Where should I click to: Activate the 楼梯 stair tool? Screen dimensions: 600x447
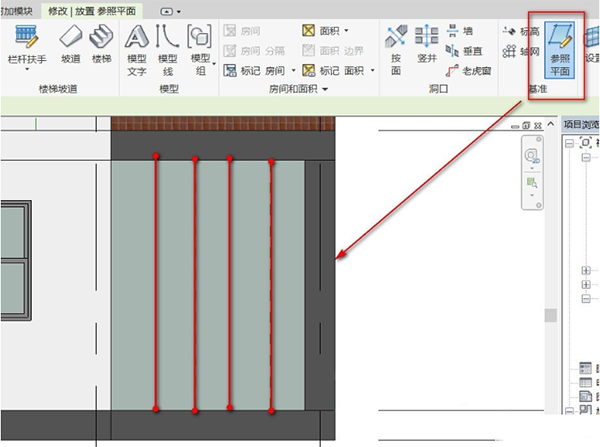coord(101,44)
